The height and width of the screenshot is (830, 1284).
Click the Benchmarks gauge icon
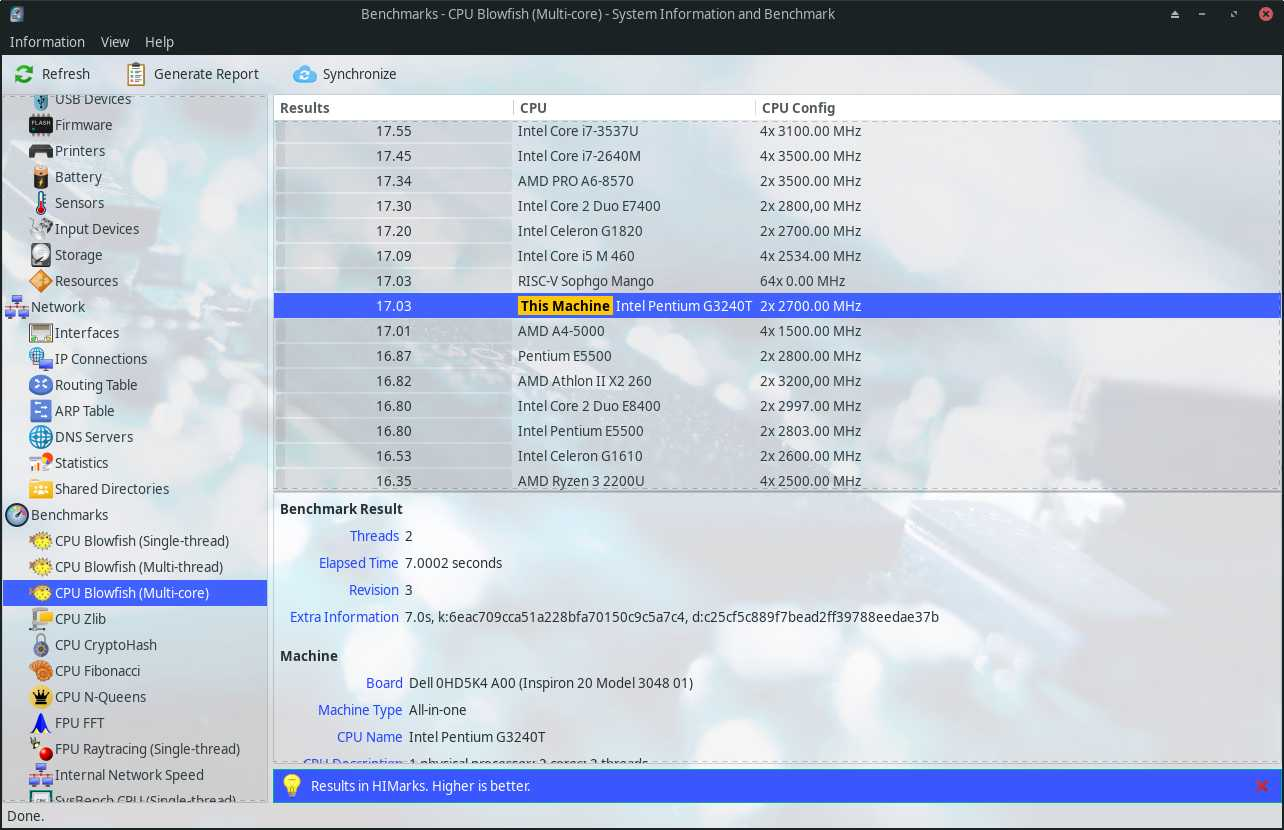point(17,515)
